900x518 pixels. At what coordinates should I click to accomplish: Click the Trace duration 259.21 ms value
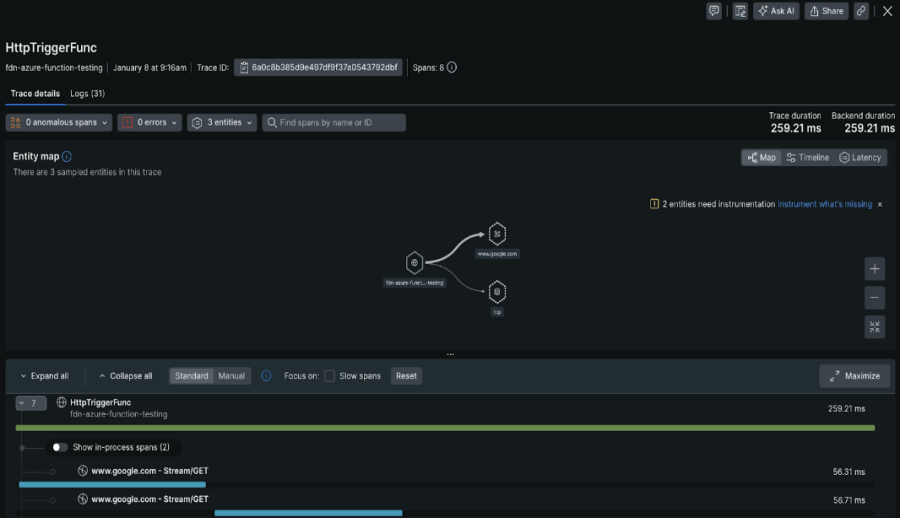click(796, 129)
